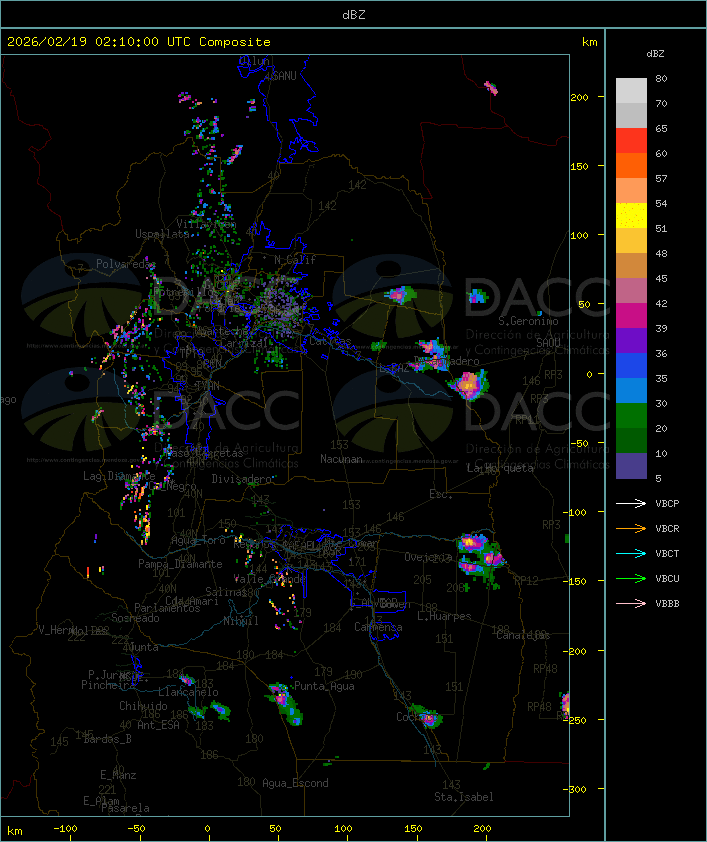Pick the light orange 54-57 dBZ swatch
Viewport: 707px width, 842px height.
click(x=631, y=191)
